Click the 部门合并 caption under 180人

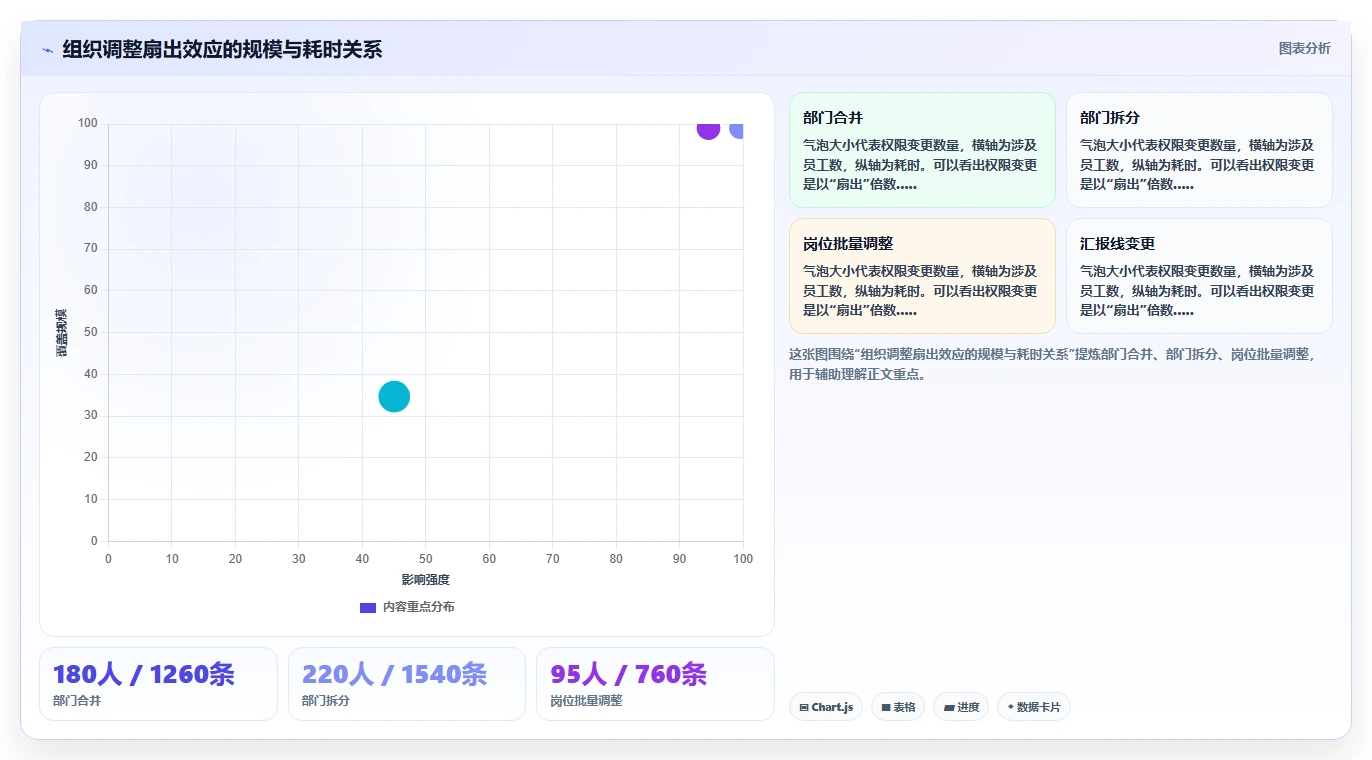[77, 701]
